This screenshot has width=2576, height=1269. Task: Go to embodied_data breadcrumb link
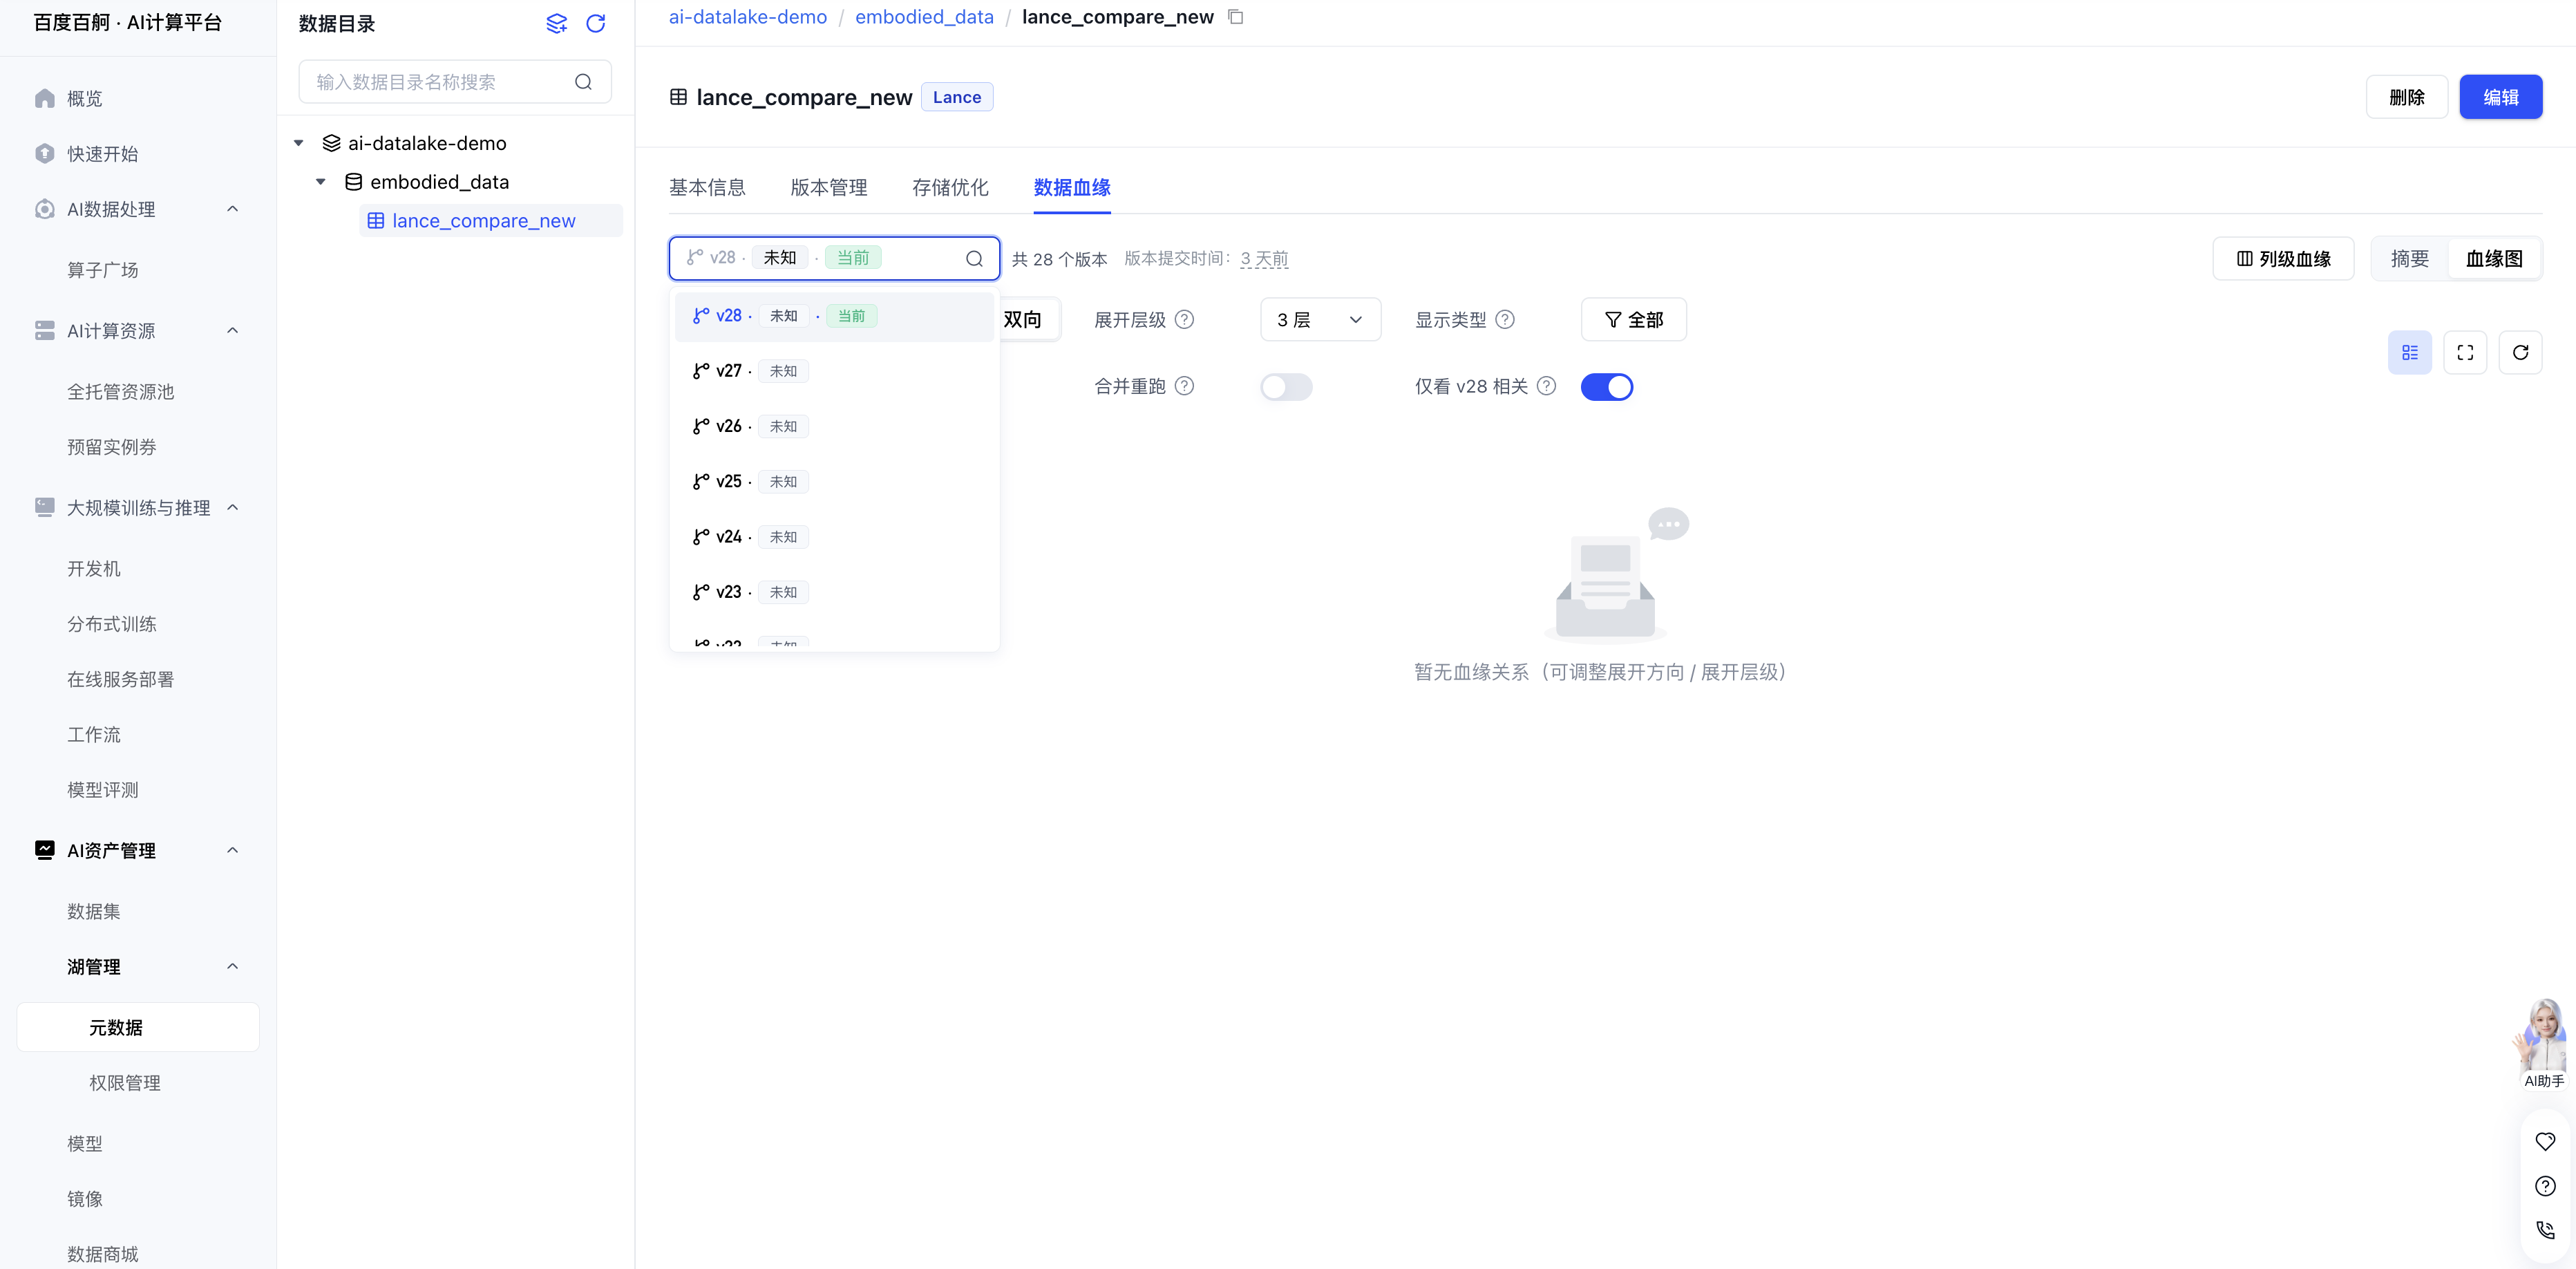(924, 17)
